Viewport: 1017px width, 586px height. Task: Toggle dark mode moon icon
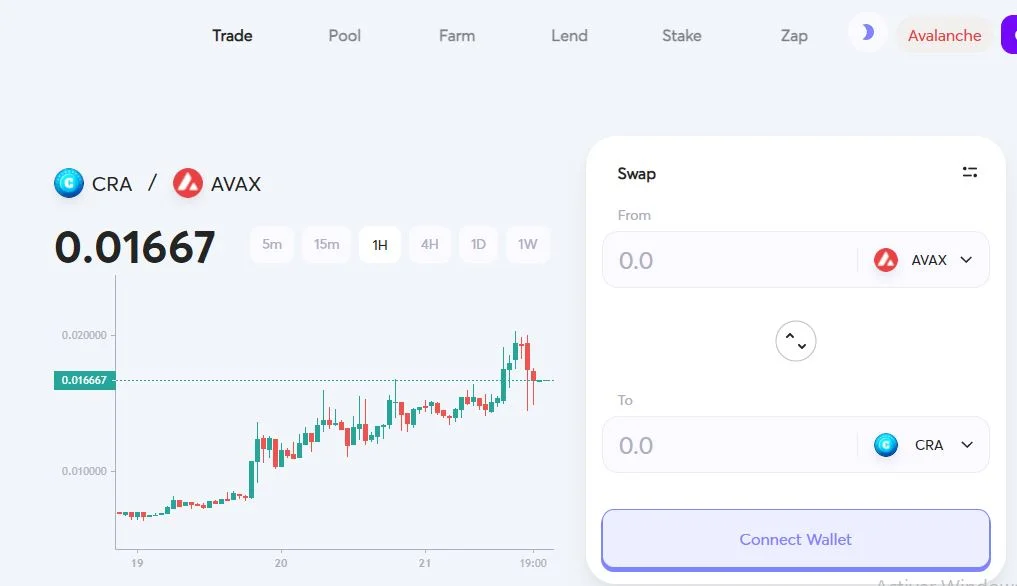[x=867, y=33]
